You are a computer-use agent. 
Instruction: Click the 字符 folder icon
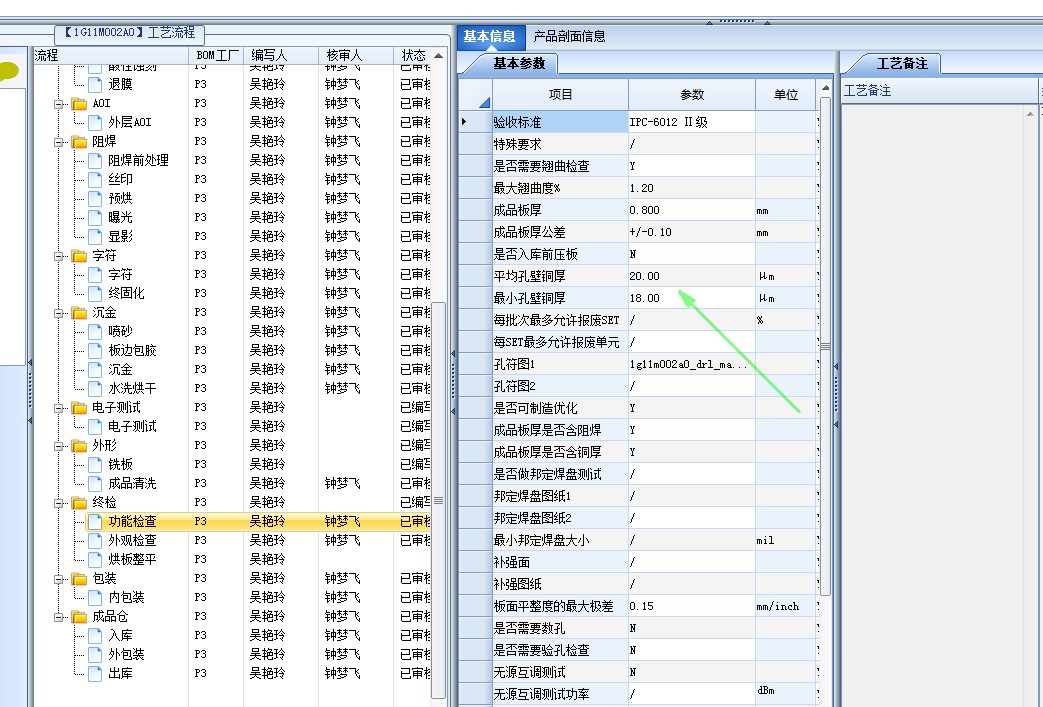(79, 256)
